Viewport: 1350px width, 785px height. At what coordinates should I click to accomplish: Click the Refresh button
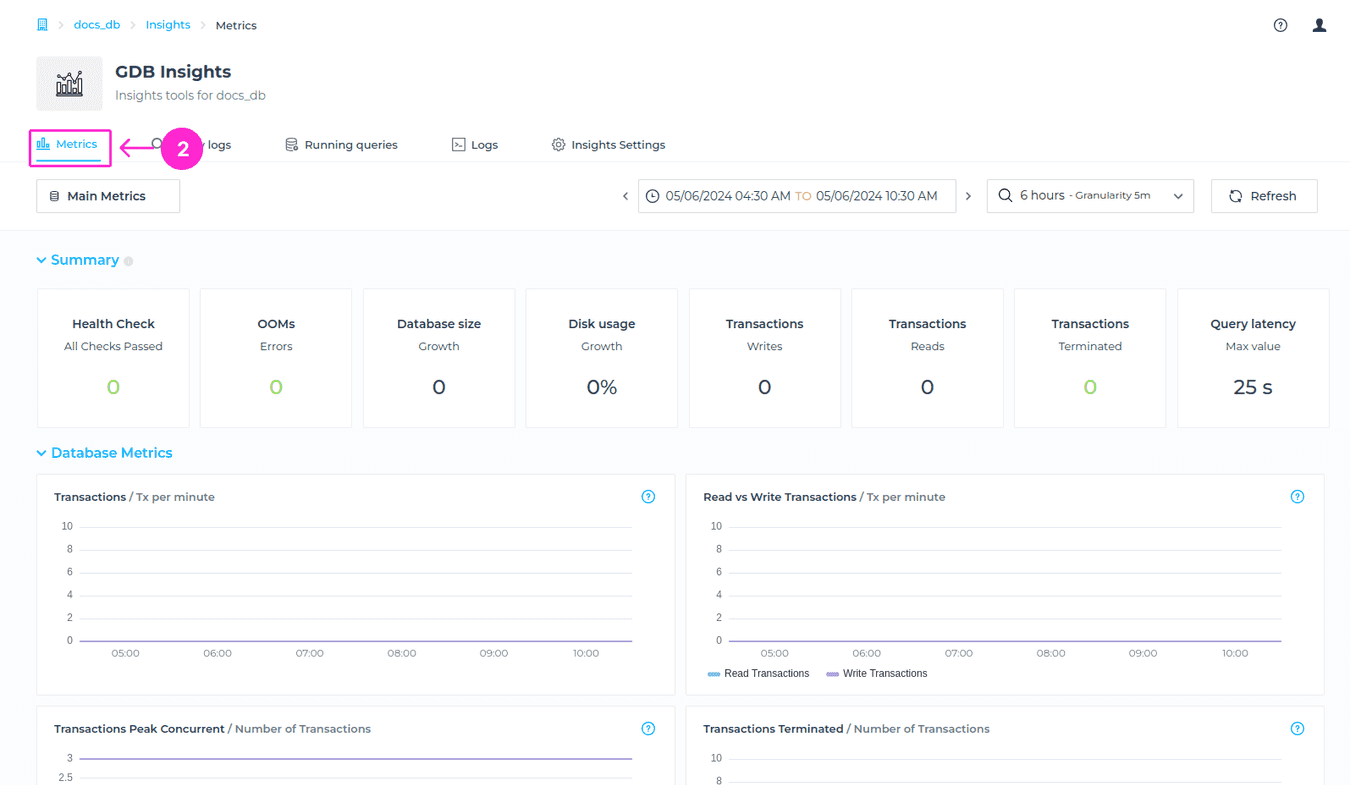[x=1264, y=196]
